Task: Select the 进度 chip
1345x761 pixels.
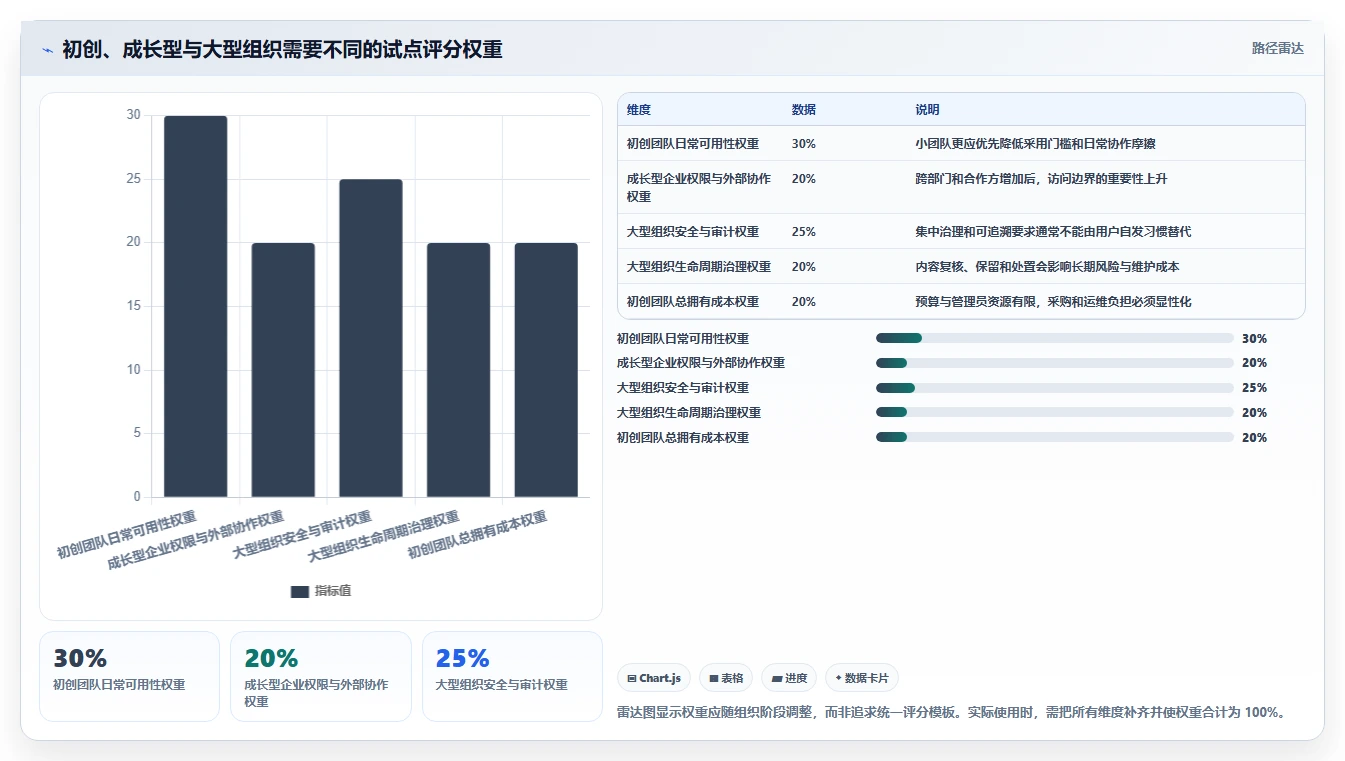Action: tap(789, 678)
